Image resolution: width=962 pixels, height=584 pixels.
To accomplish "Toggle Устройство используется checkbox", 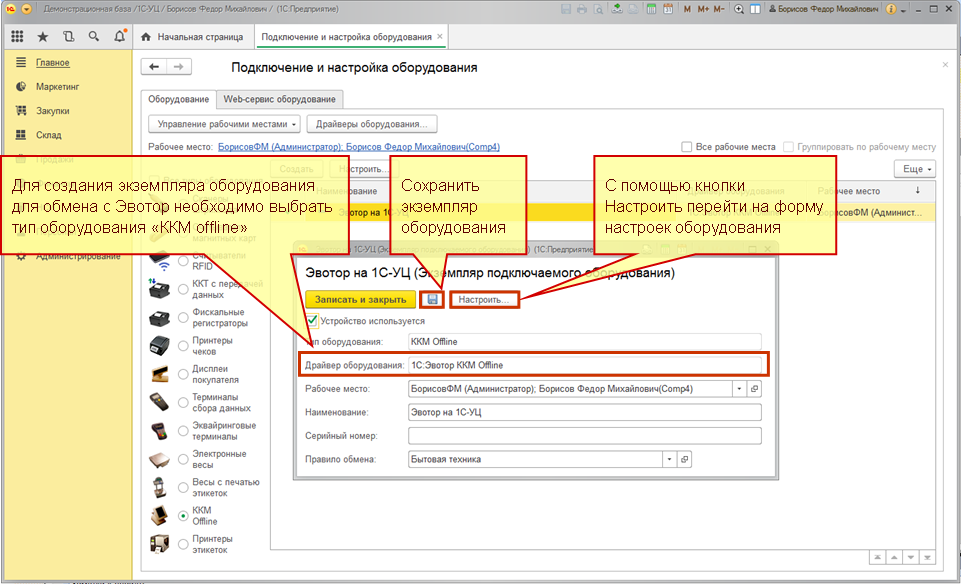I will (312, 320).
